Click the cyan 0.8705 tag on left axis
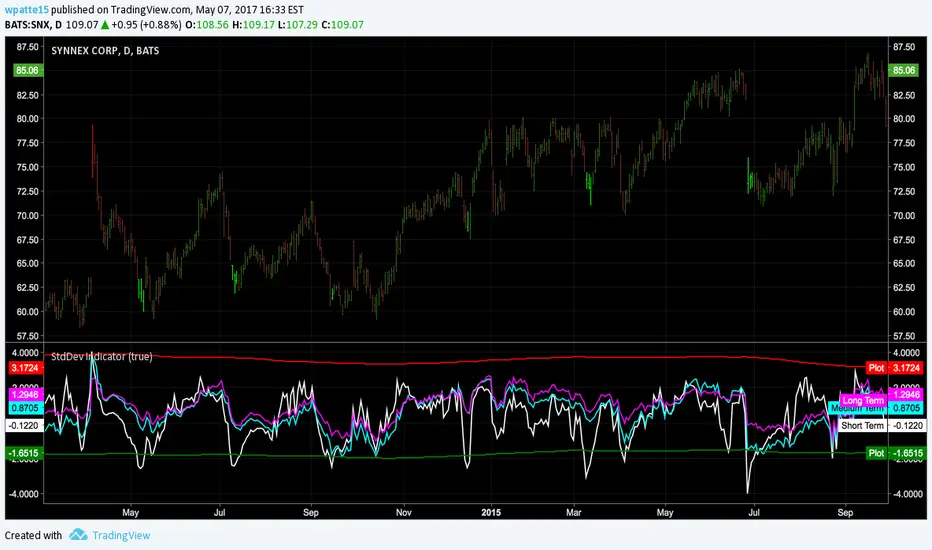Viewport: 932px width, 550px height. (24, 408)
